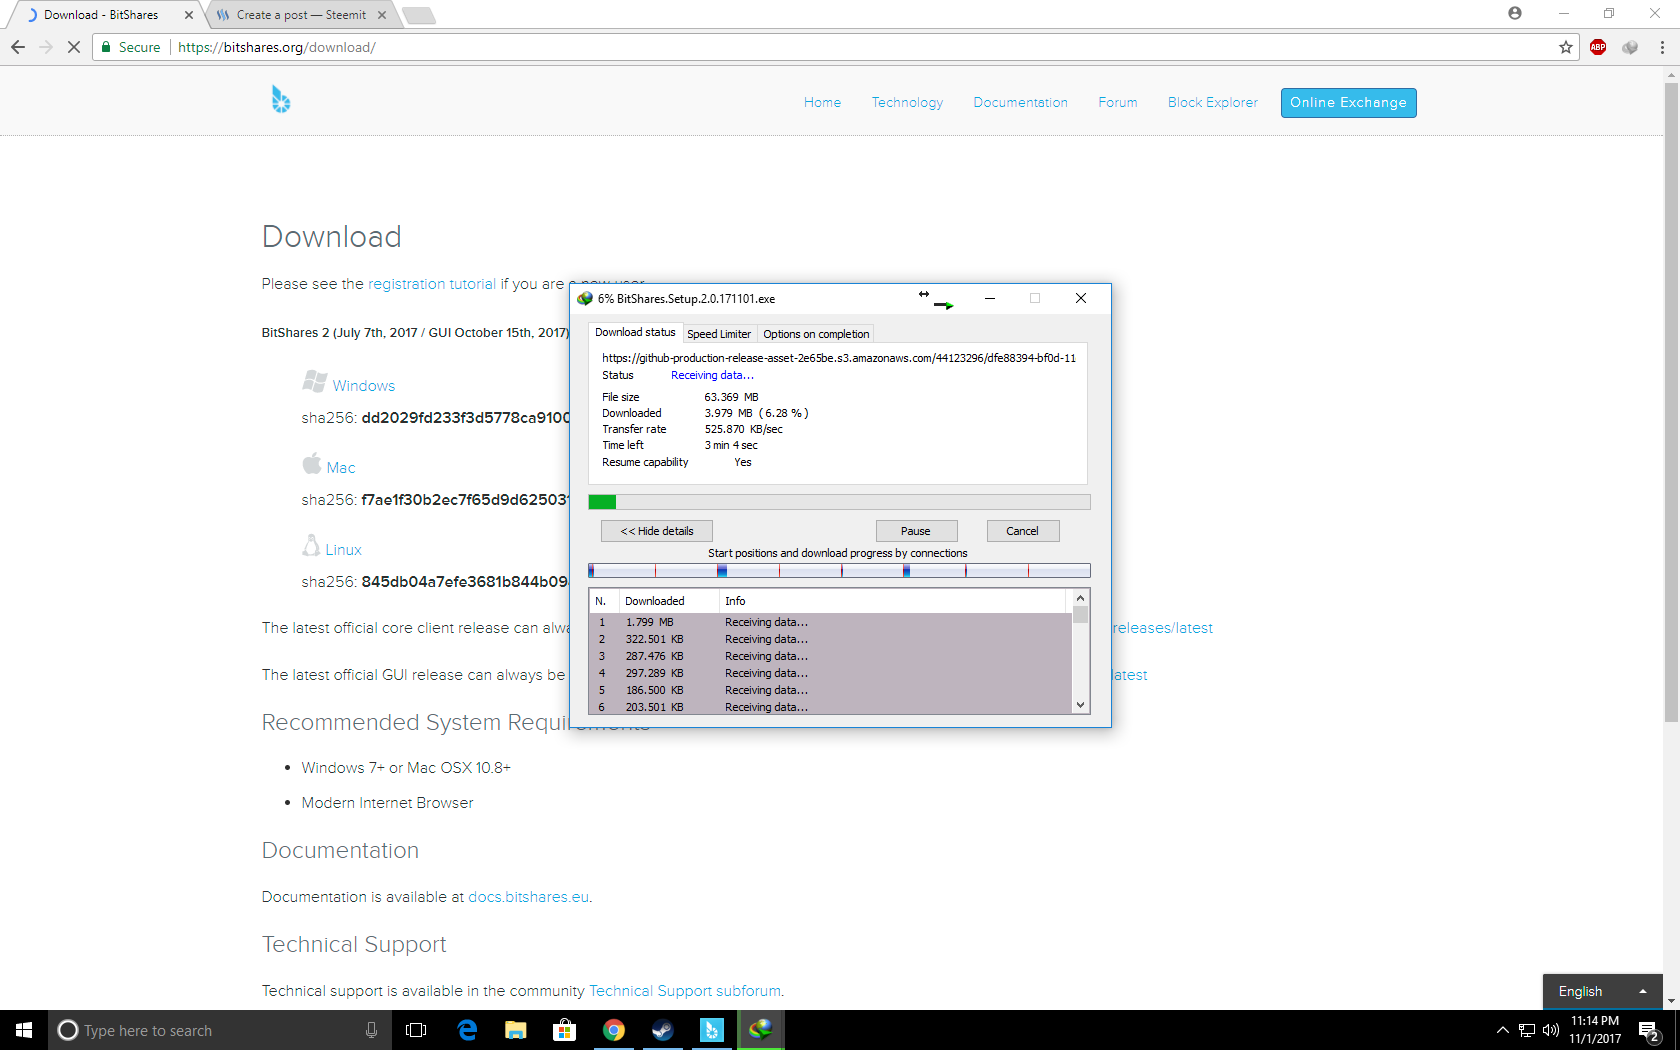Viewport: 1680px width, 1050px height.
Task: Click the green arrow icon in the download dialog title bar
Action: click(944, 304)
